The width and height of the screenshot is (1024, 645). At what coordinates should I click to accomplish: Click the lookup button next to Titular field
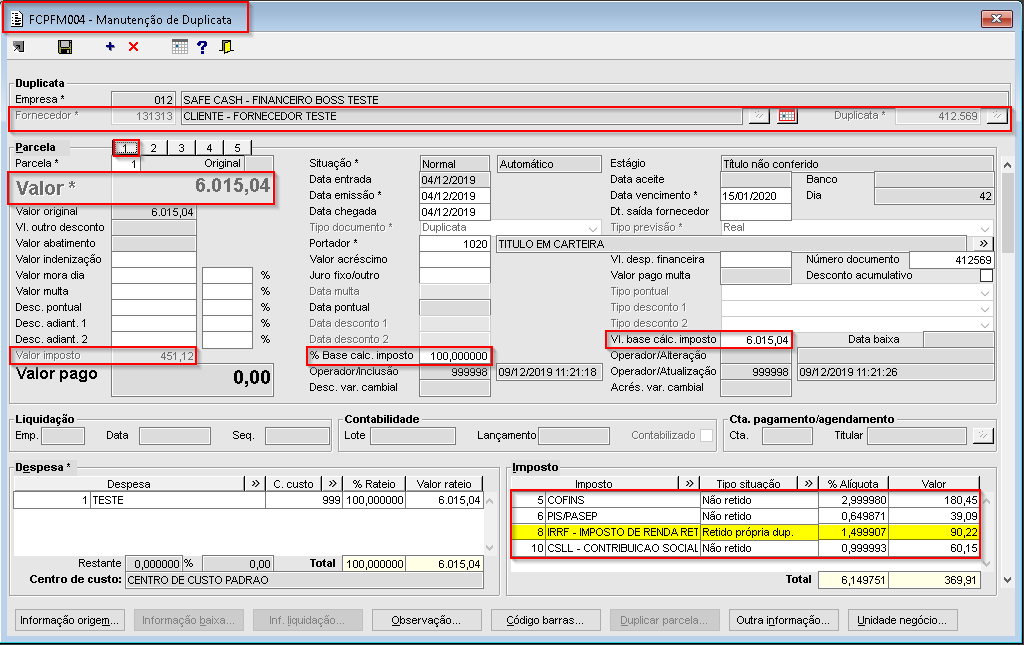coord(983,435)
